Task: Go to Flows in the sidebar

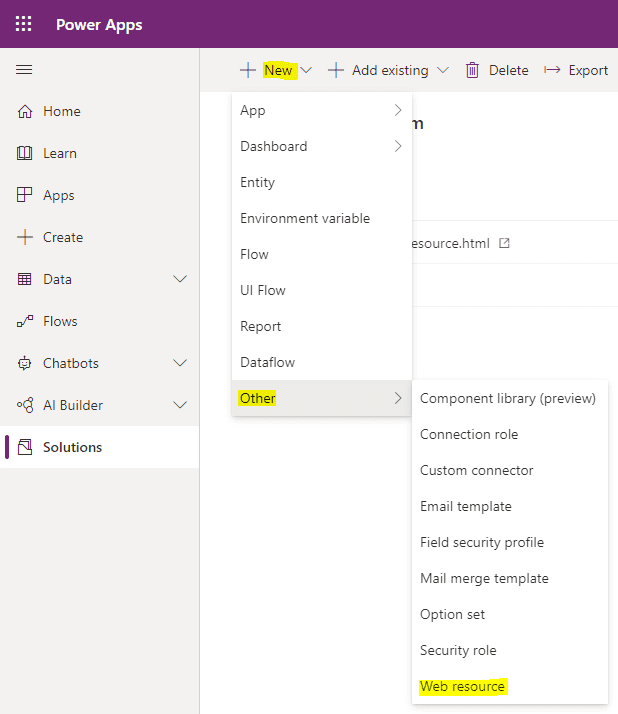Action: tap(60, 321)
